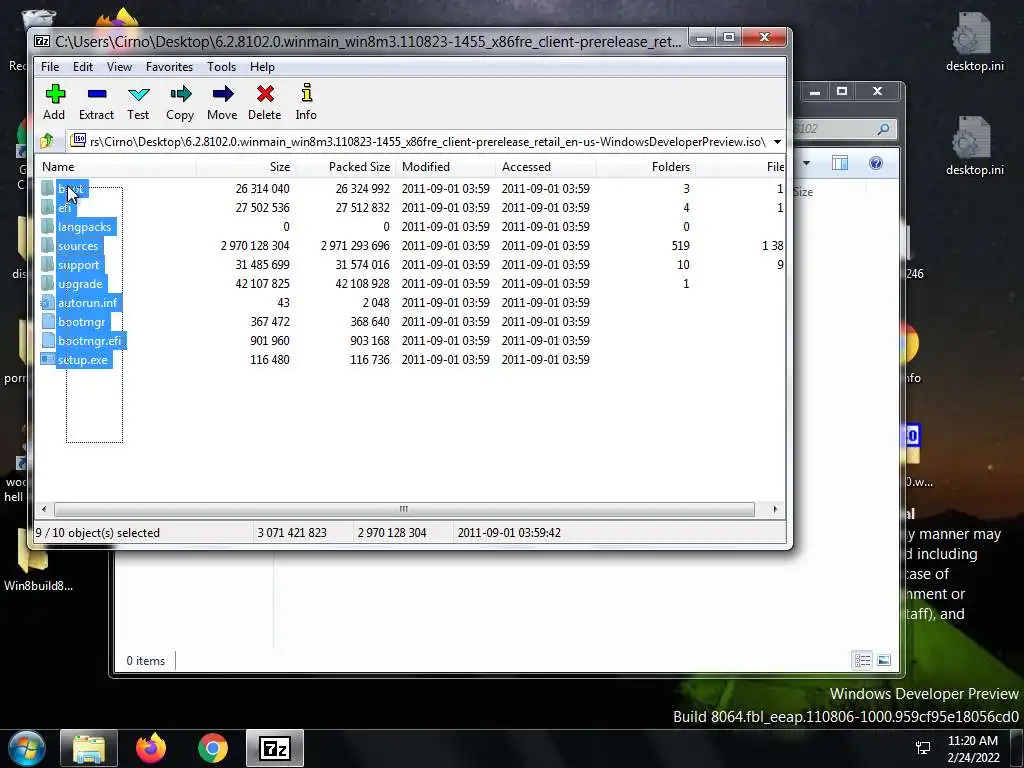
Task: Click the scroll right arrow
Action: 775,509
